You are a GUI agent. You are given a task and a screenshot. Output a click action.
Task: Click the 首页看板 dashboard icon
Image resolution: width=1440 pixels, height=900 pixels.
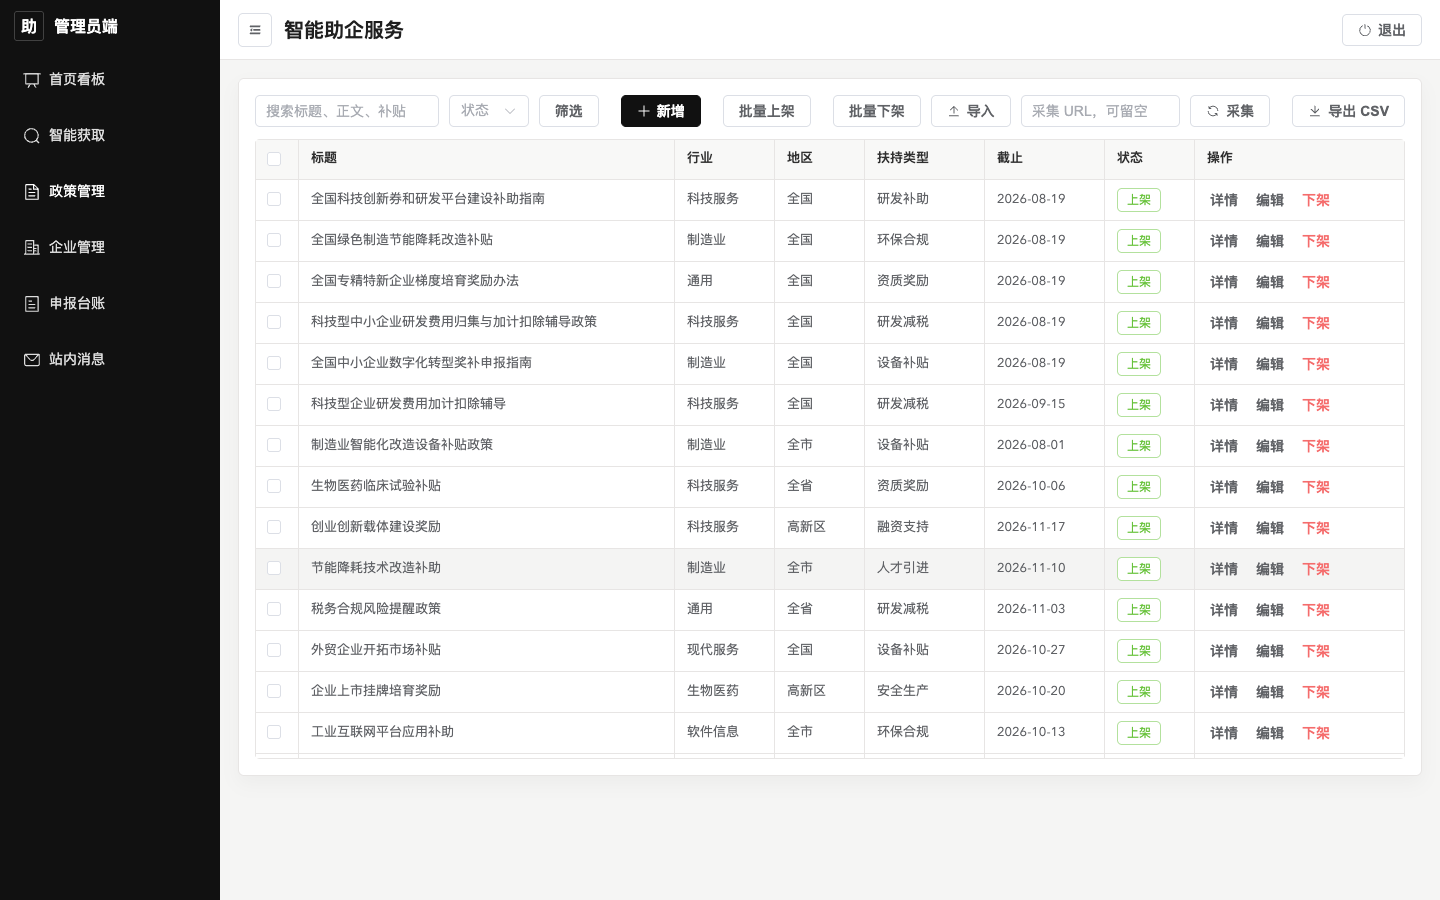(32, 80)
